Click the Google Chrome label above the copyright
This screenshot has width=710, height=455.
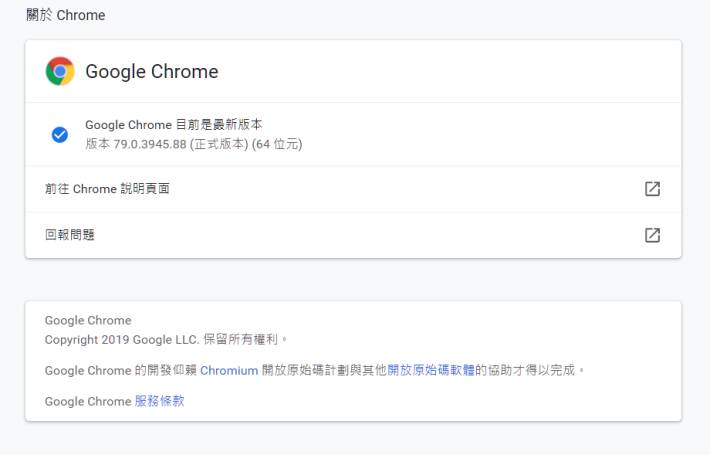point(88,320)
